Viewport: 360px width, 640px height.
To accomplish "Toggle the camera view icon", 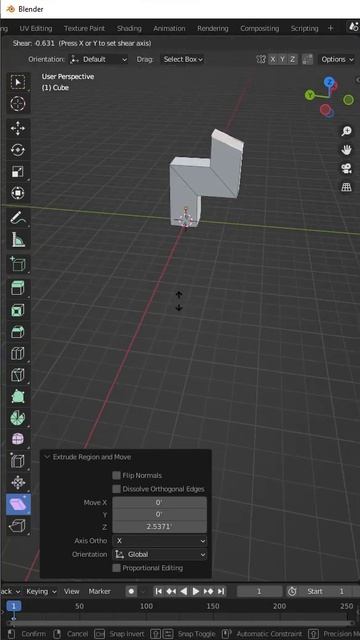I will (346, 169).
